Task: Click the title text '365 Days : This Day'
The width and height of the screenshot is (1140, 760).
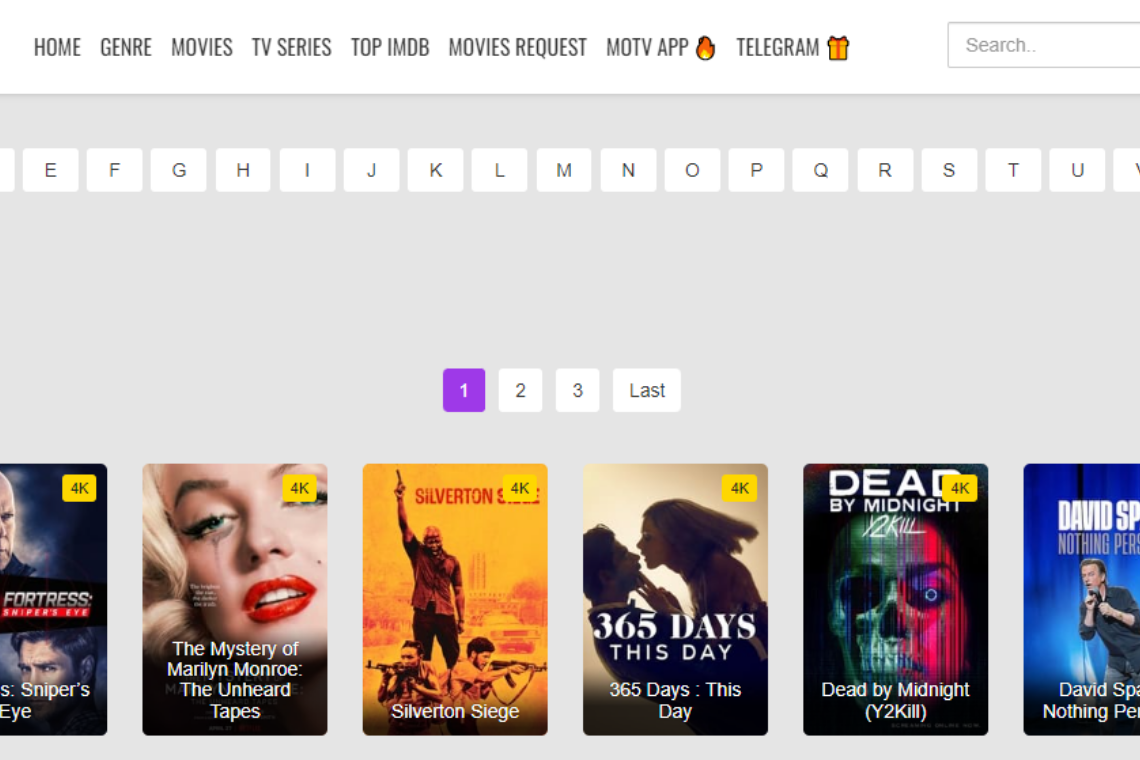Action: coord(675,700)
